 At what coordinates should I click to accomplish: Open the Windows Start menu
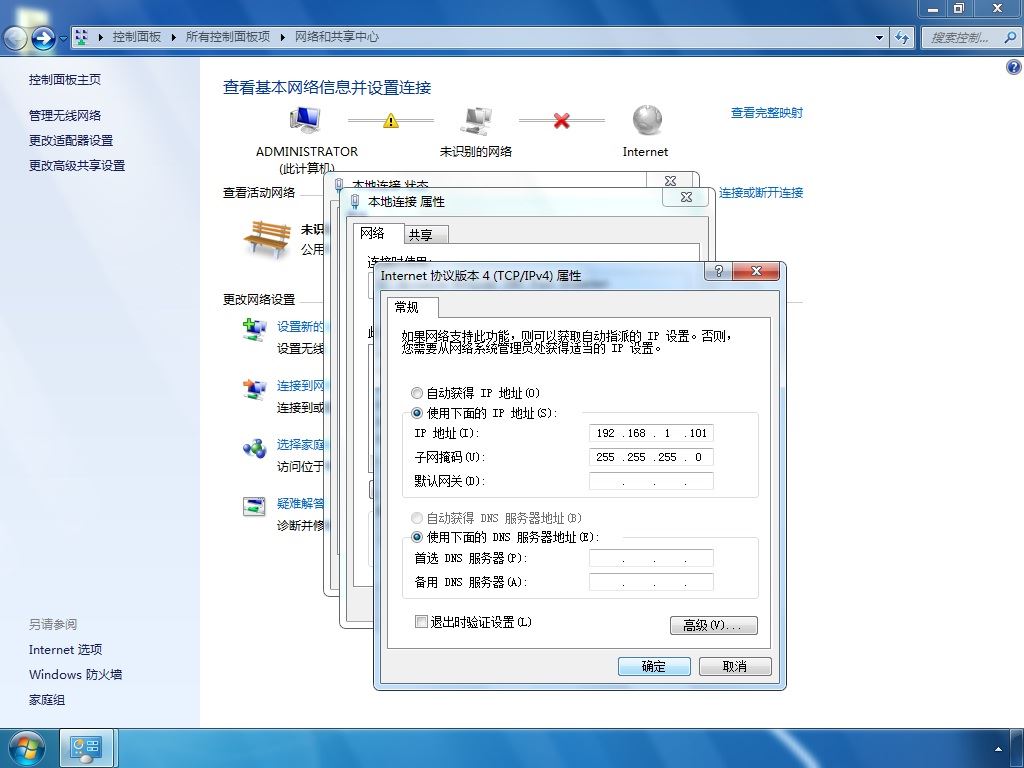pos(27,748)
